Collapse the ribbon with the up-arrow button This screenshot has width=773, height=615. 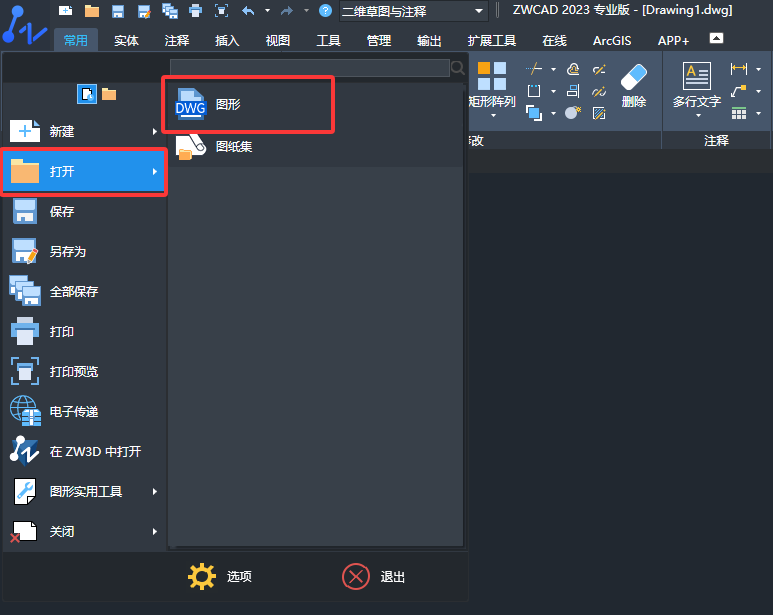coord(716,38)
